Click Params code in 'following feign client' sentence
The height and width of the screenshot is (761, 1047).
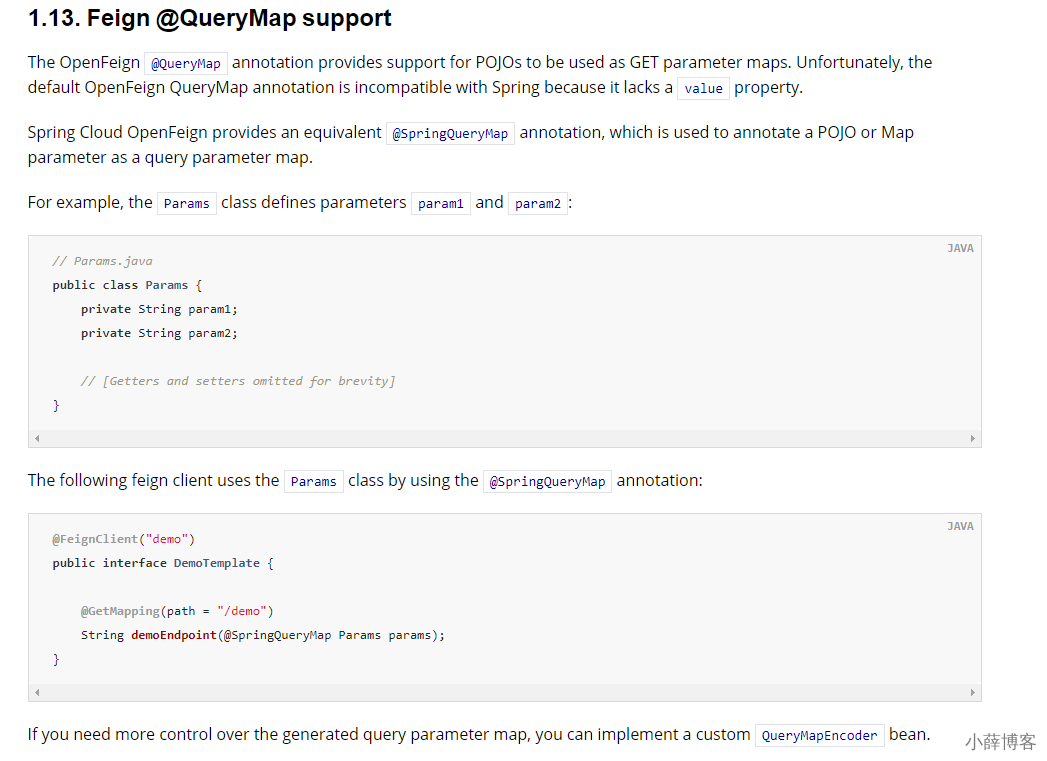coord(313,481)
